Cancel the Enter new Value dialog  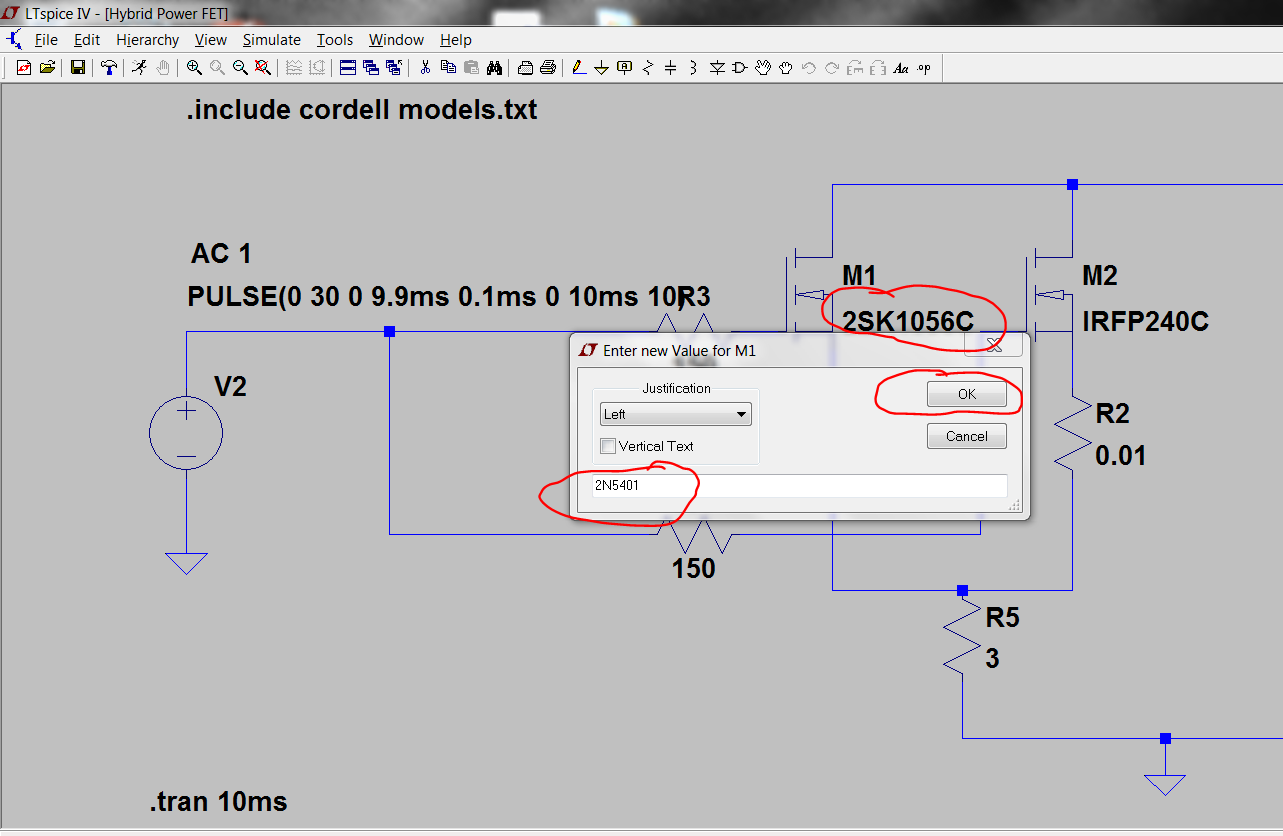click(x=966, y=436)
